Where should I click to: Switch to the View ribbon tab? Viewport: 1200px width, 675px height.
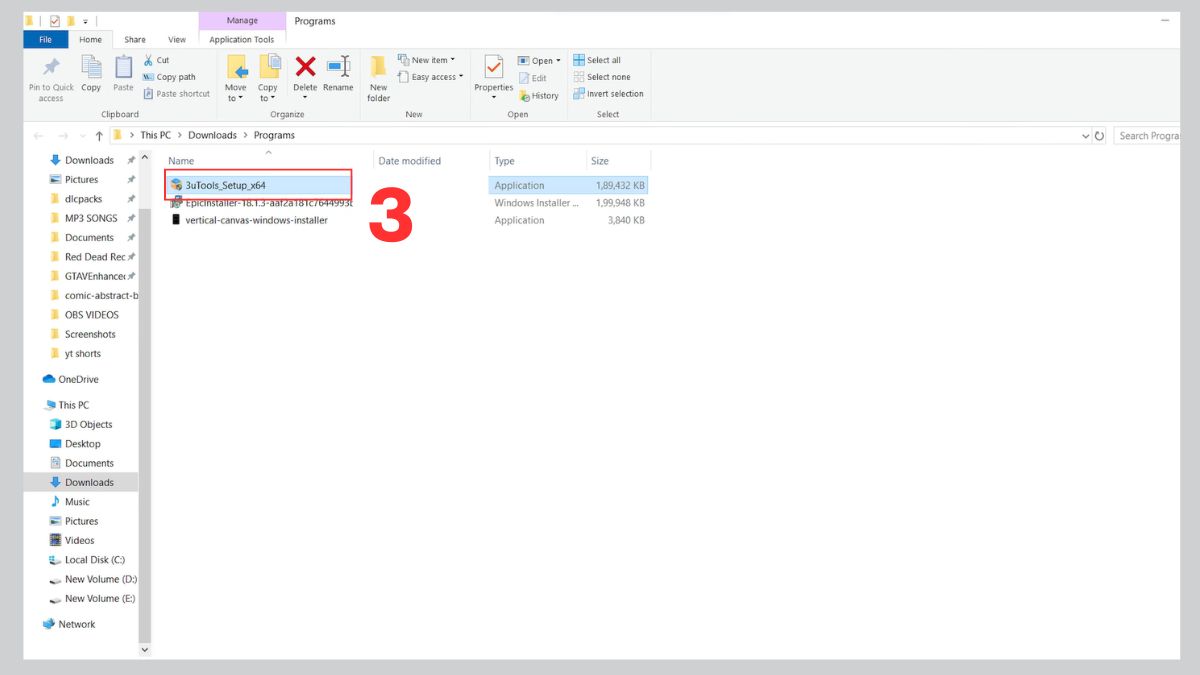(177, 40)
